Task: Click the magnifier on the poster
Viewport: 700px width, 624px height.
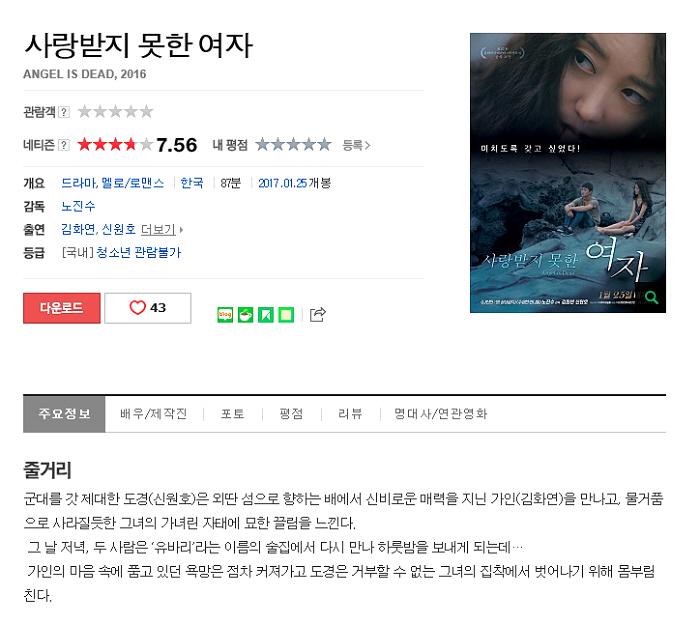Action: point(651,297)
